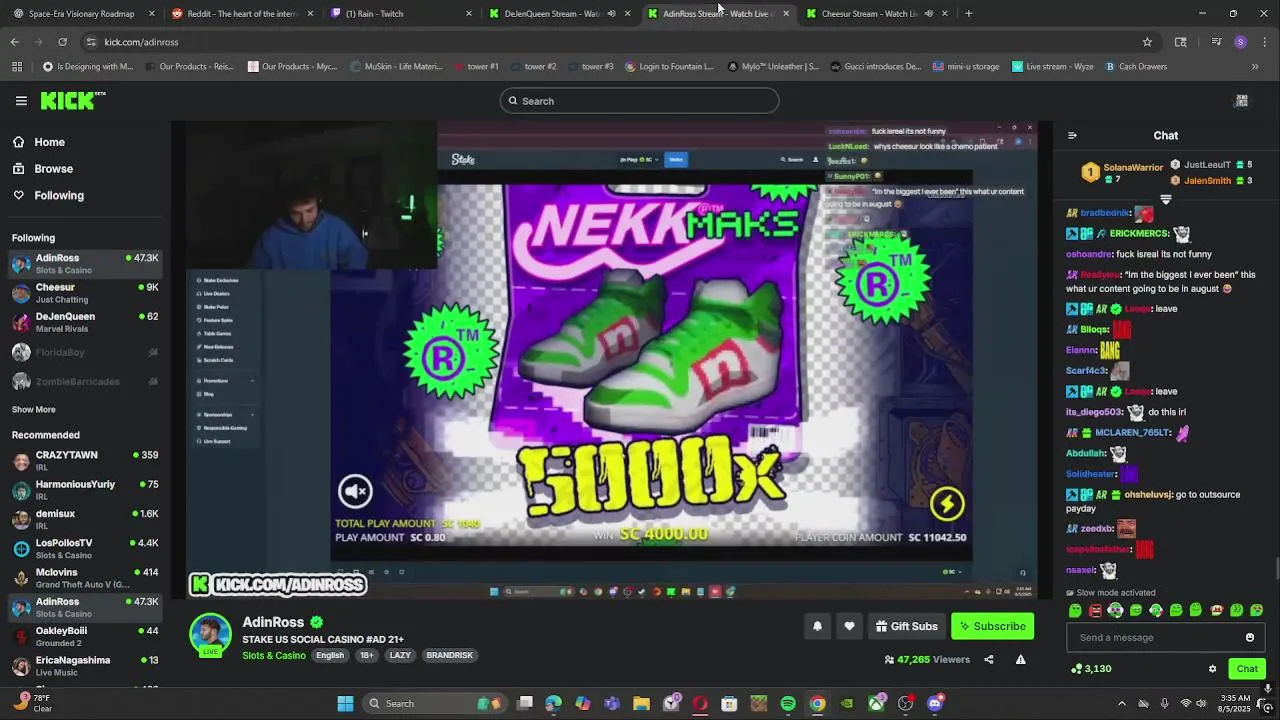Click the Subscribe button
The height and width of the screenshot is (720, 1280).
pyautogui.click(x=992, y=626)
